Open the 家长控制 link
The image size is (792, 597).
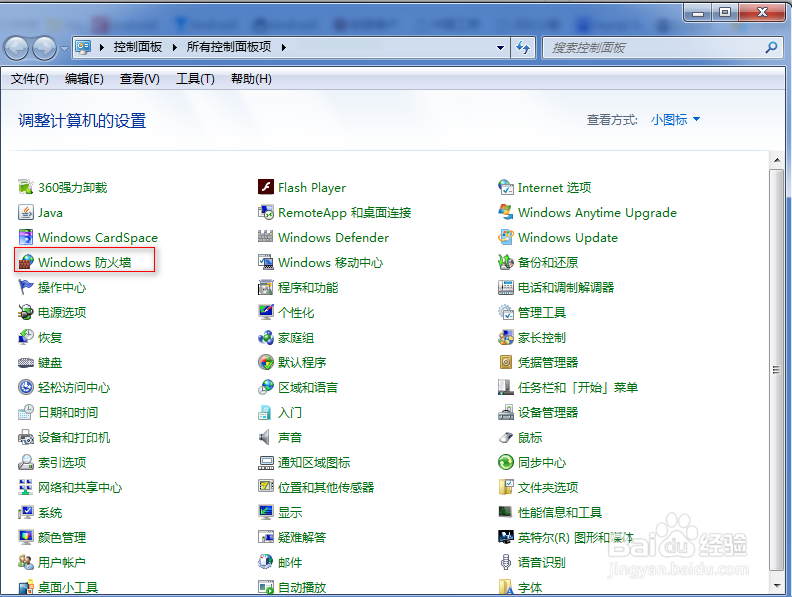tap(541, 337)
